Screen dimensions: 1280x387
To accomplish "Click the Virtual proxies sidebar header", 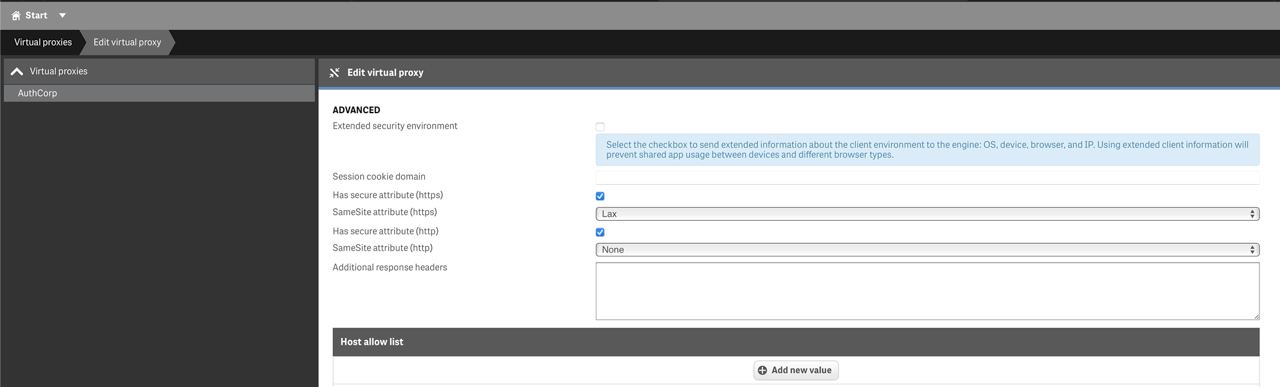I will [158, 71].
